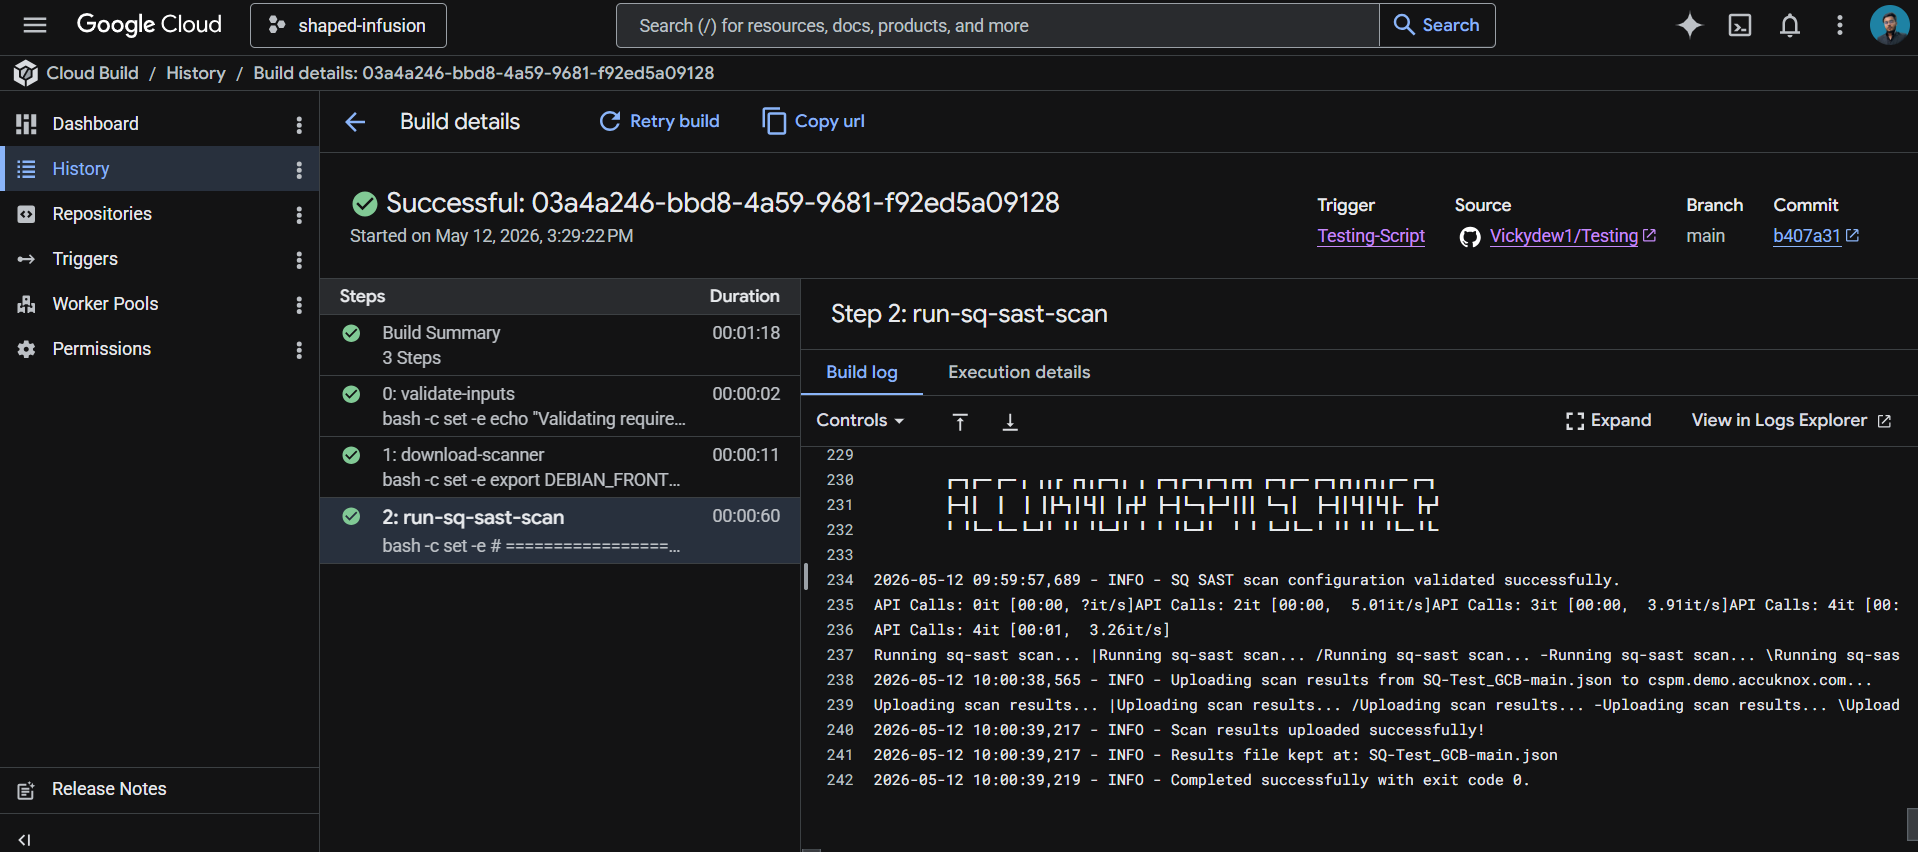
Task: Open Repositories item's three-dot menu
Action: coord(299,214)
